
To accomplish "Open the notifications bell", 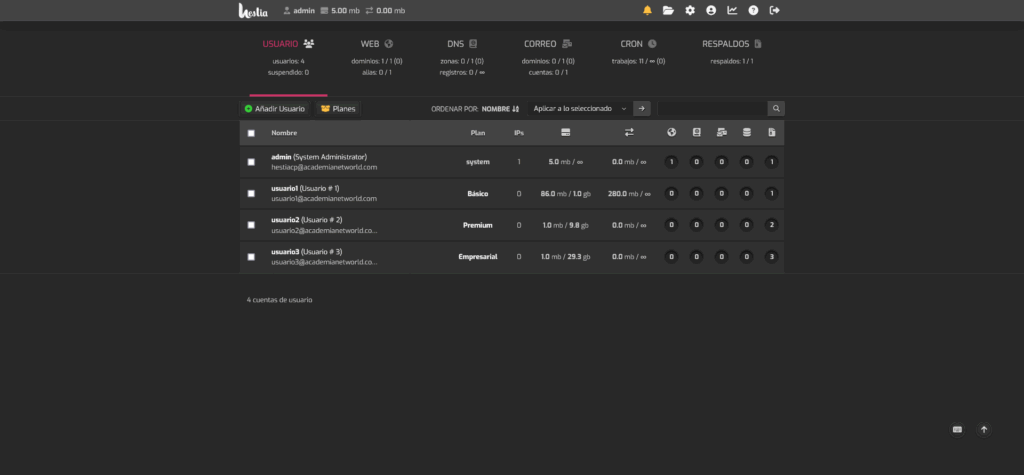I will pyautogui.click(x=647, y=10).
